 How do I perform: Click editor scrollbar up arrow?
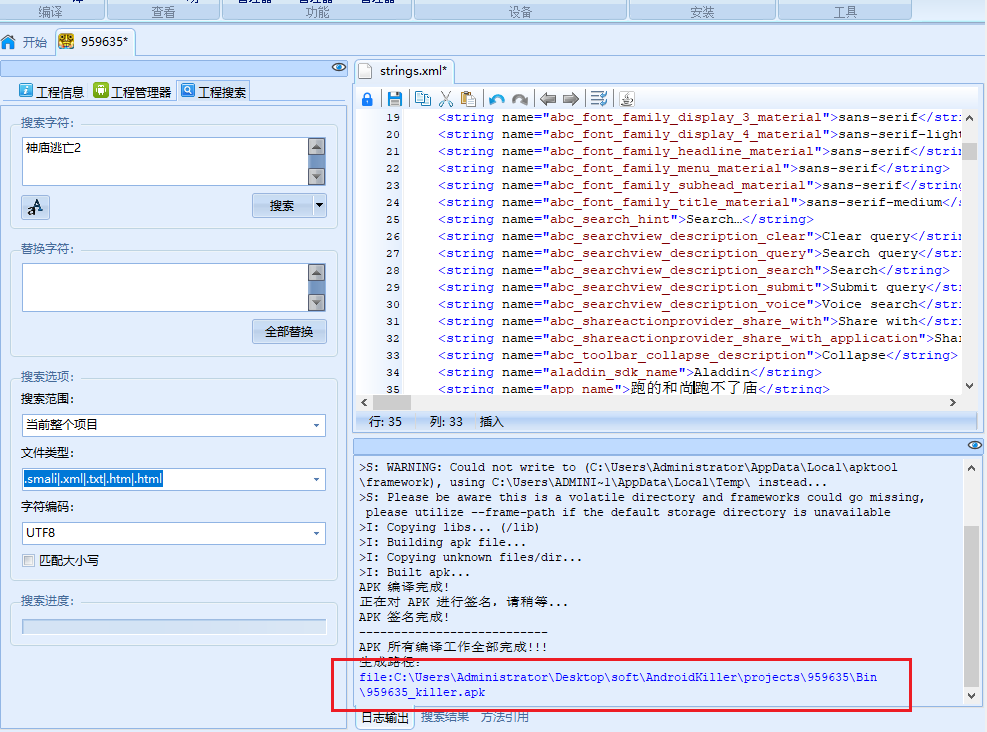969,118
